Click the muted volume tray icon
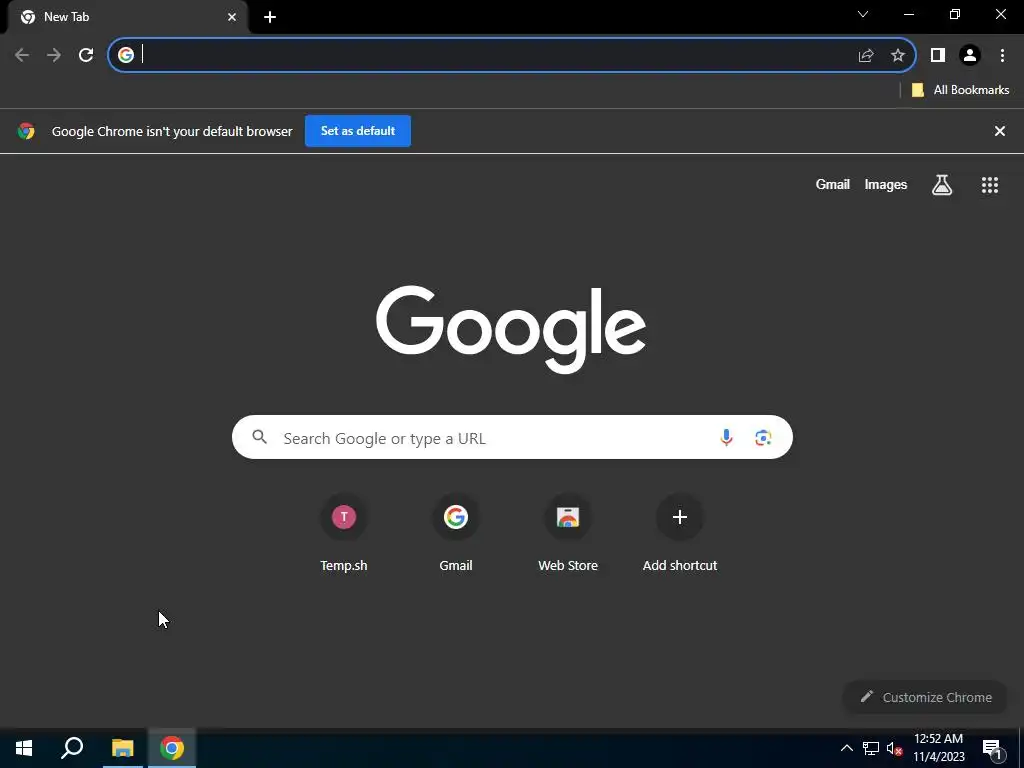 895,748
